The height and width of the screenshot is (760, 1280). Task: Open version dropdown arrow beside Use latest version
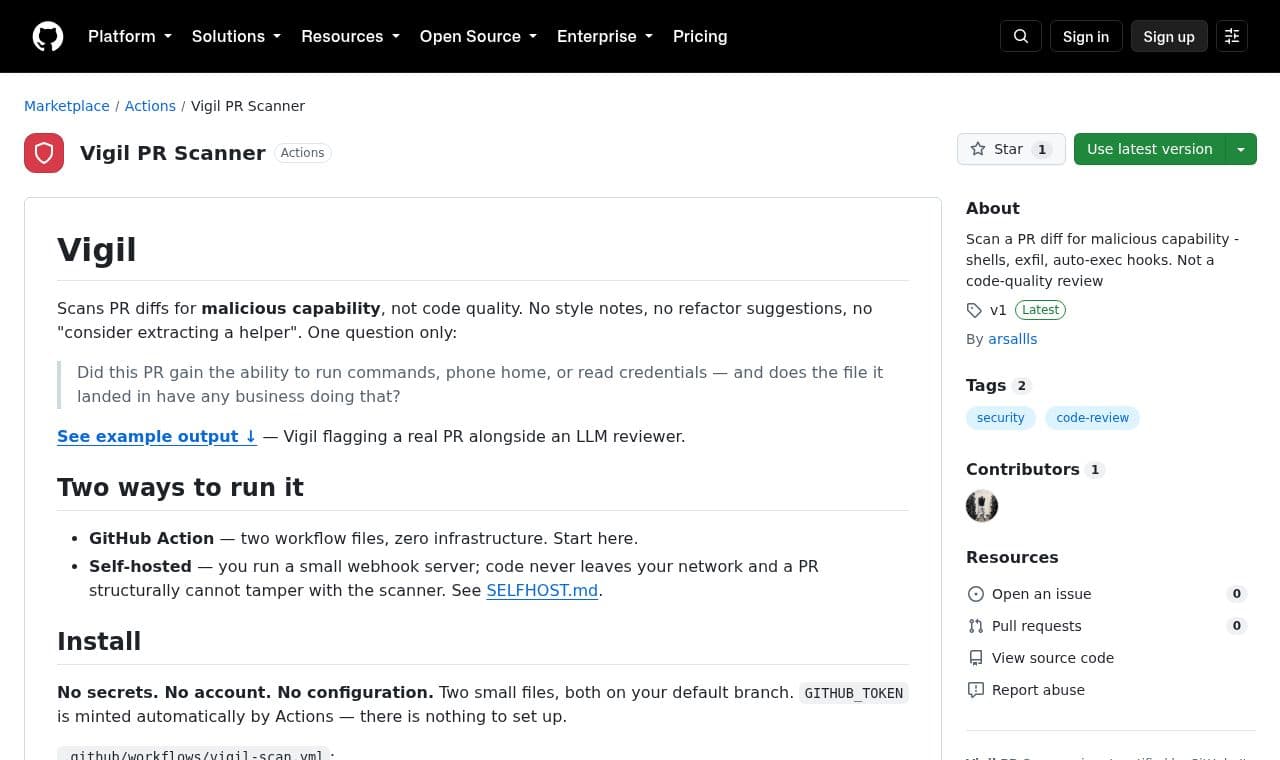1241,149
